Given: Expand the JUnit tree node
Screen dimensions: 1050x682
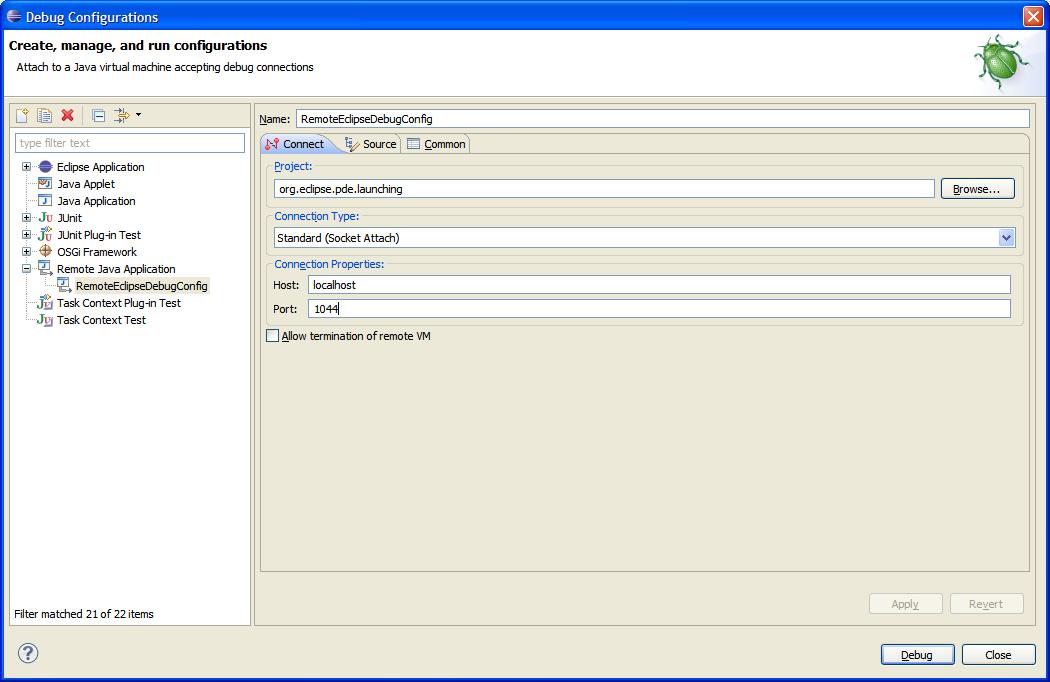Looking at the screenshot, I should pos(26,218).
